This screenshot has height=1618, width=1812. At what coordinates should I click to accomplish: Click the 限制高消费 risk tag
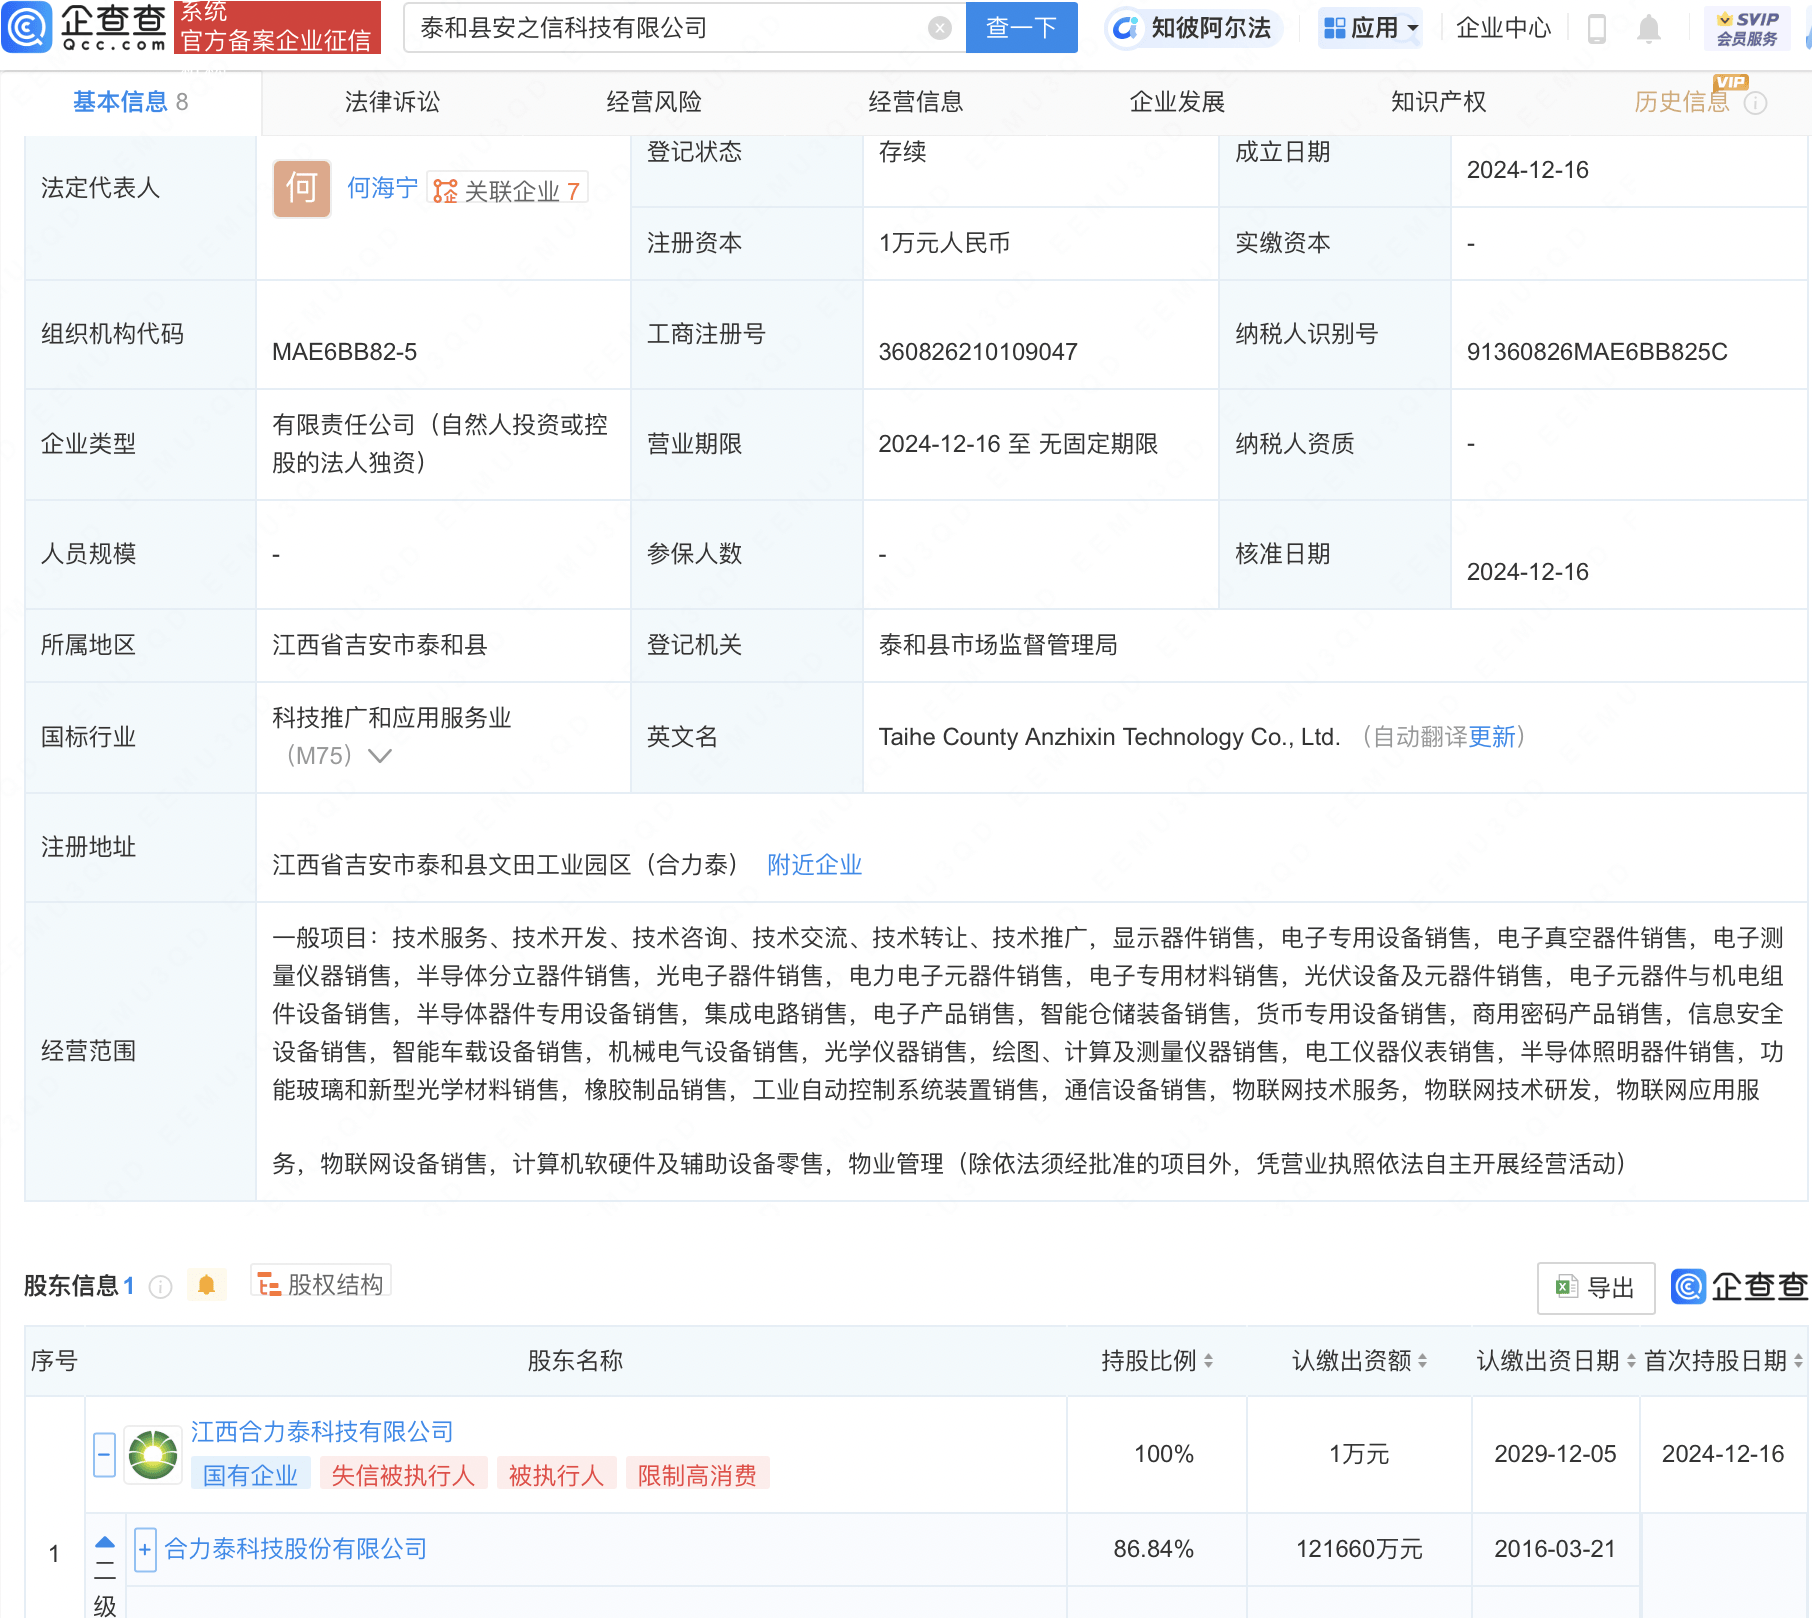point(697,1475)
